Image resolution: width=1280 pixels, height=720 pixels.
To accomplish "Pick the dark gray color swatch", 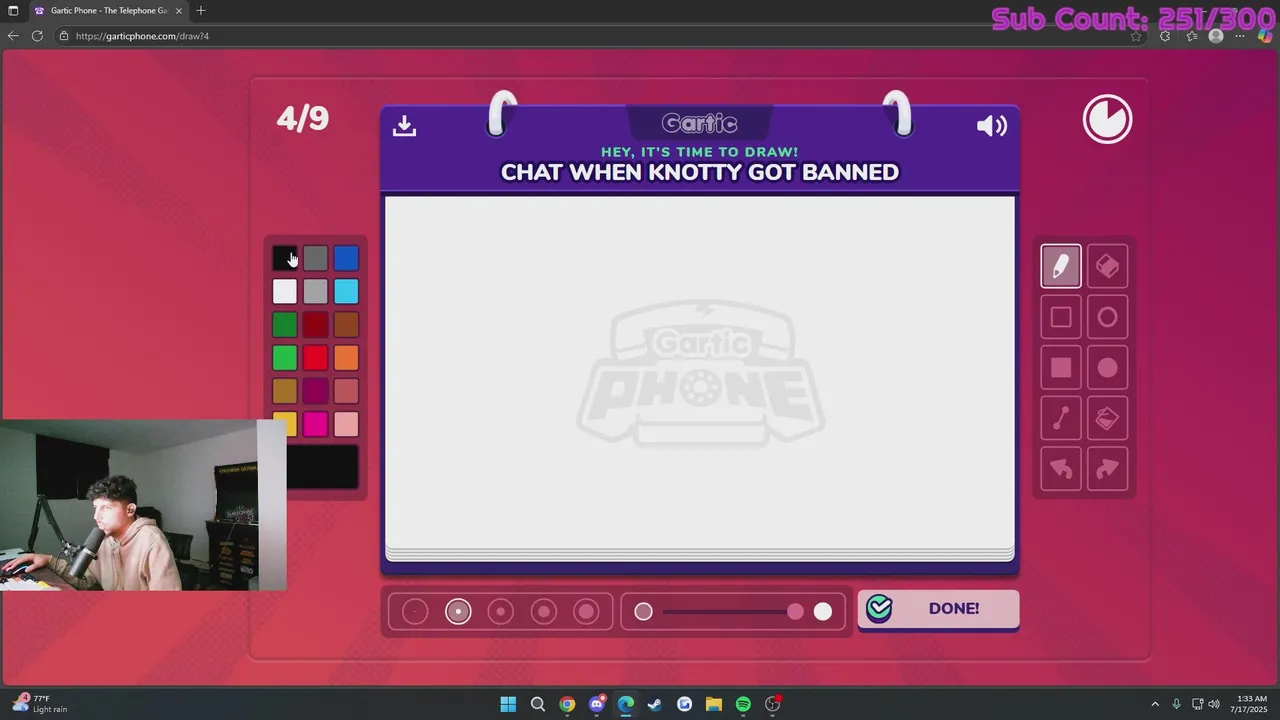I will click(315, 259).
